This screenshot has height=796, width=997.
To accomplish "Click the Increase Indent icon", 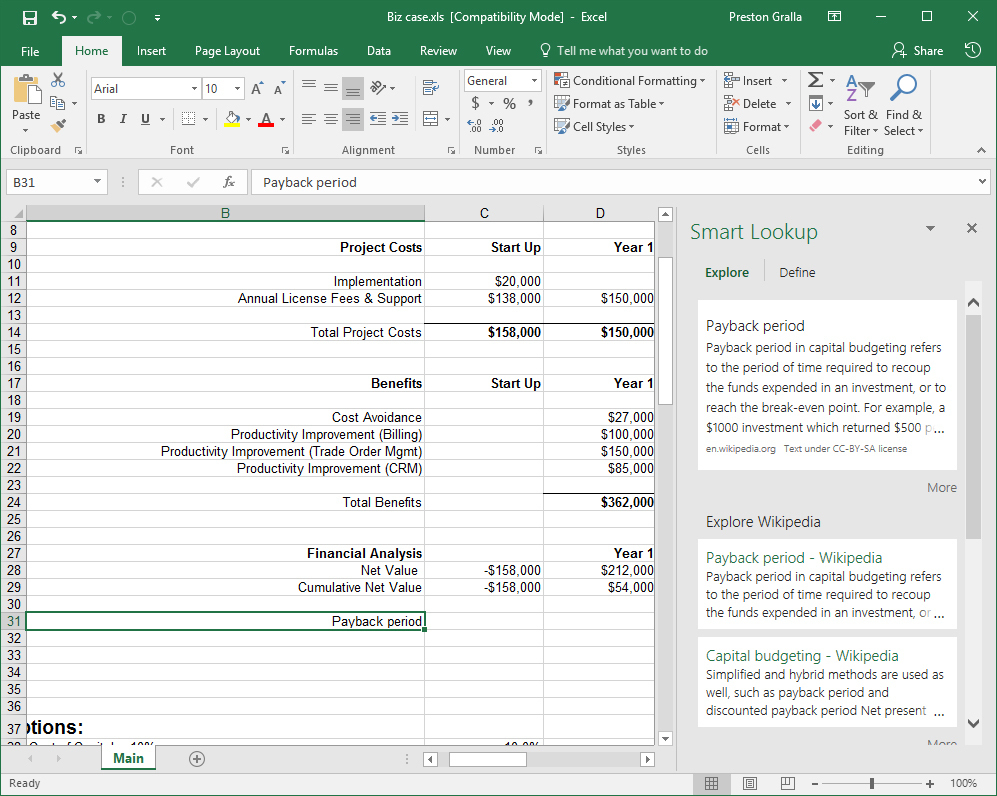I will [400, 119].
